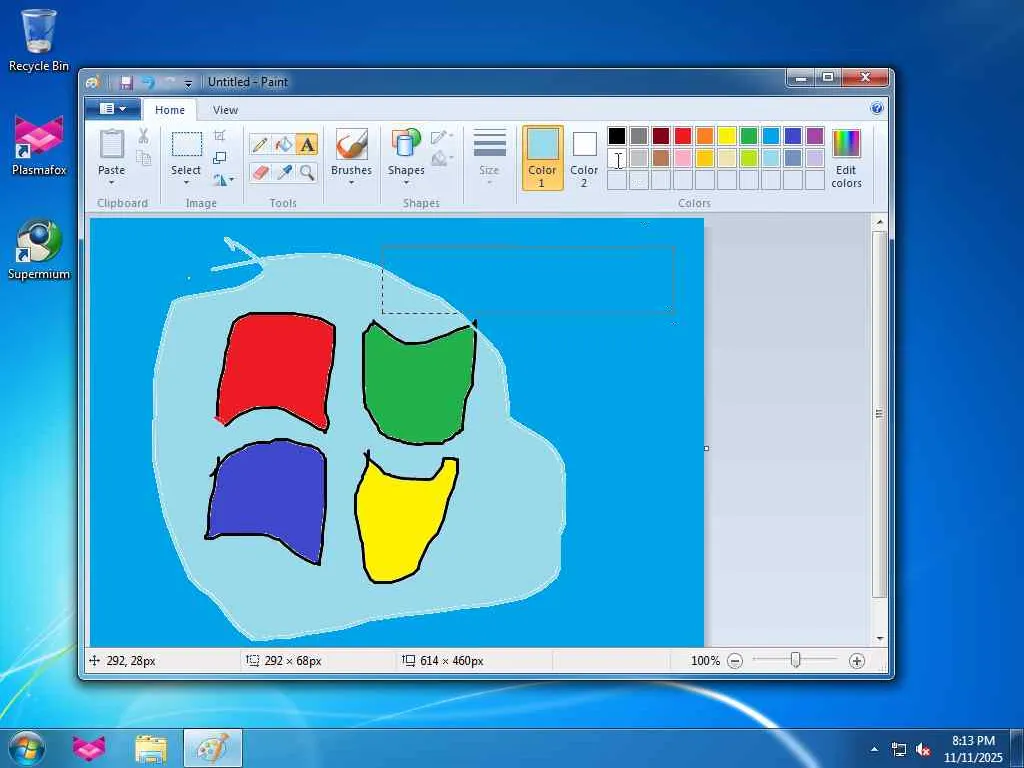Viewport: 1024px width, 768px height.
Task: Click the Crop icon
Action: click(x=219, y=136)
